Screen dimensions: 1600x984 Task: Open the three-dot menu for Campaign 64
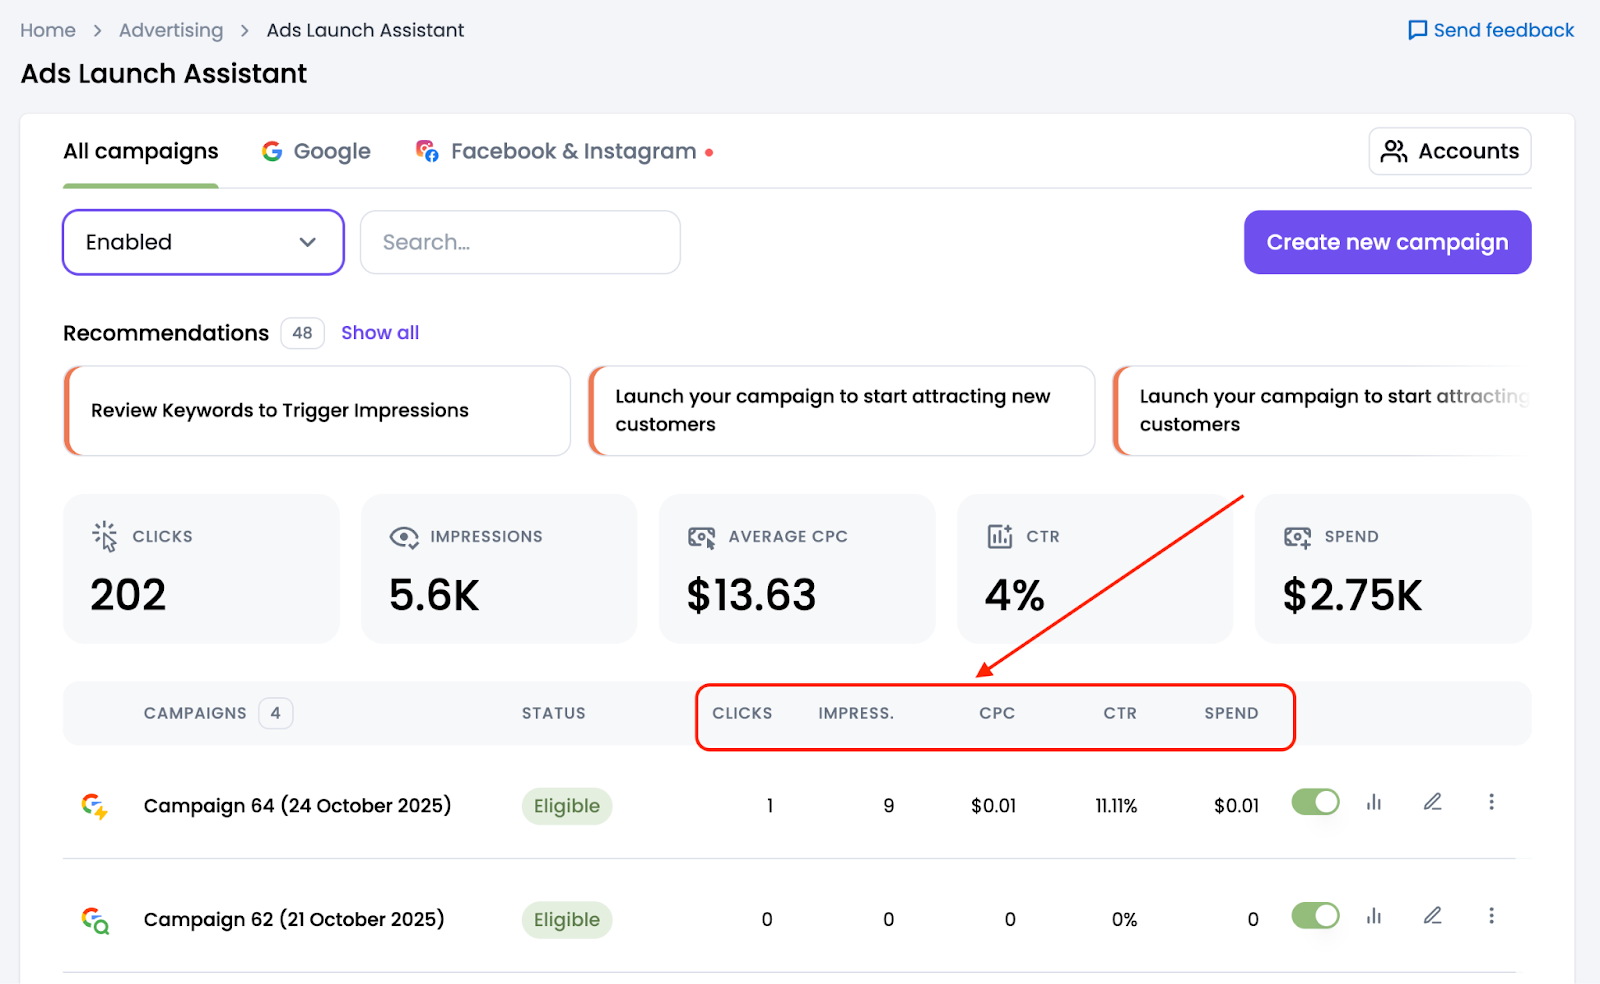click(1492, 802)
